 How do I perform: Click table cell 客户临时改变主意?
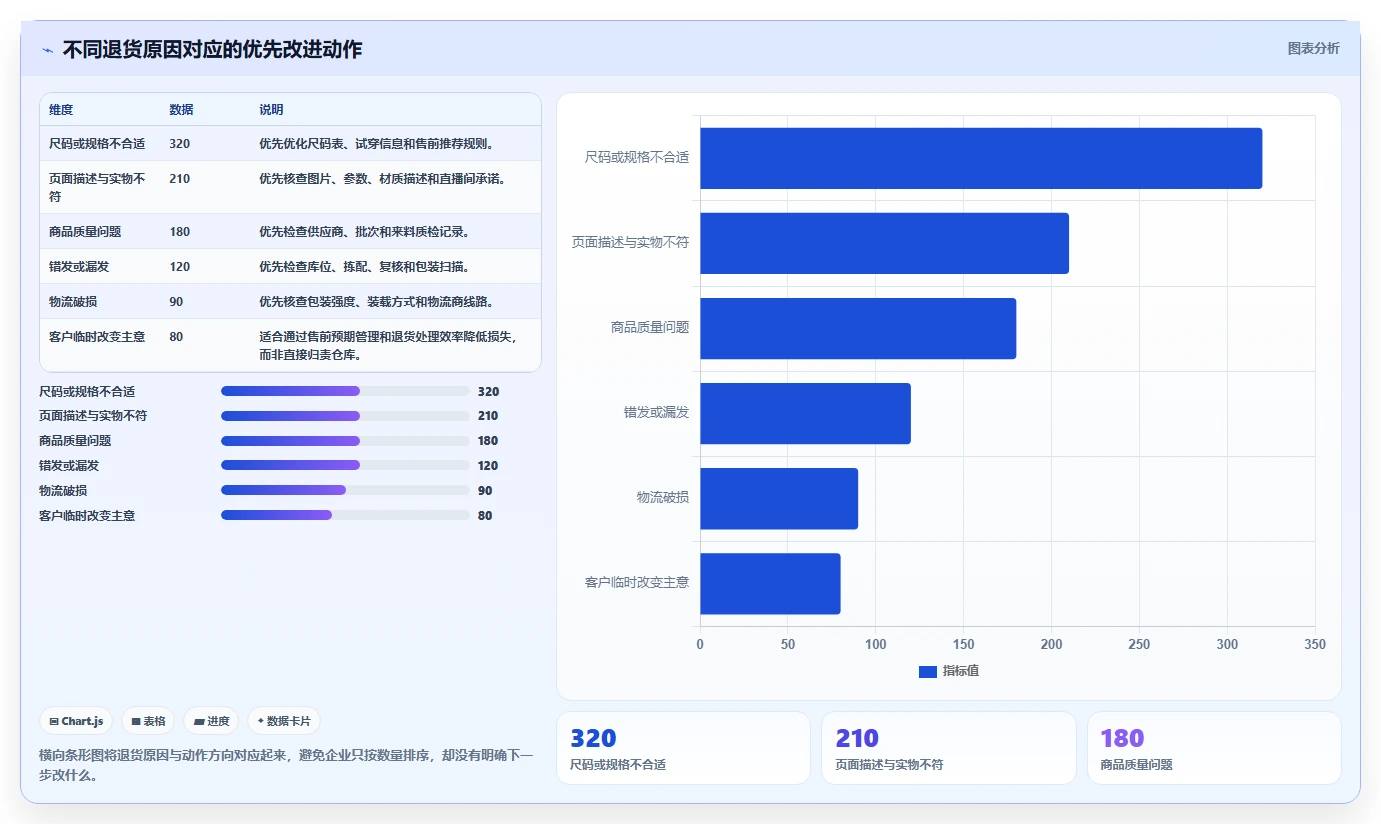point(97,337)
